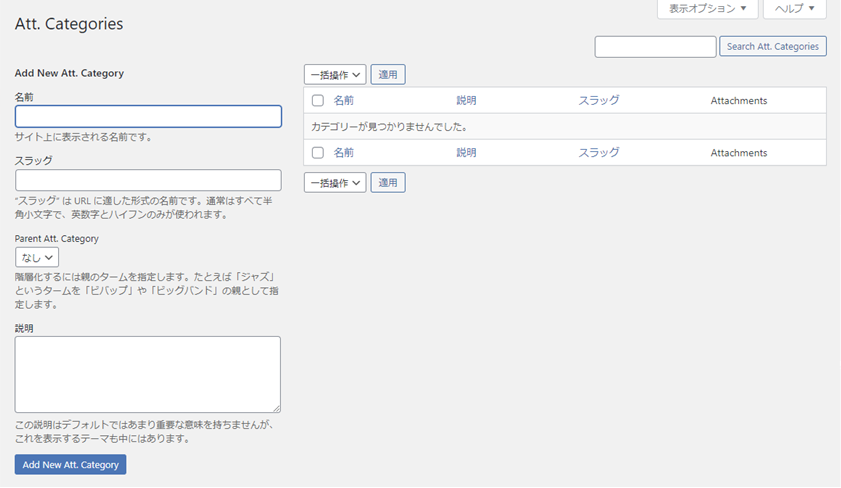Tick the select-all checkbox in table header
841x488 pixels.
coord(318,100)
